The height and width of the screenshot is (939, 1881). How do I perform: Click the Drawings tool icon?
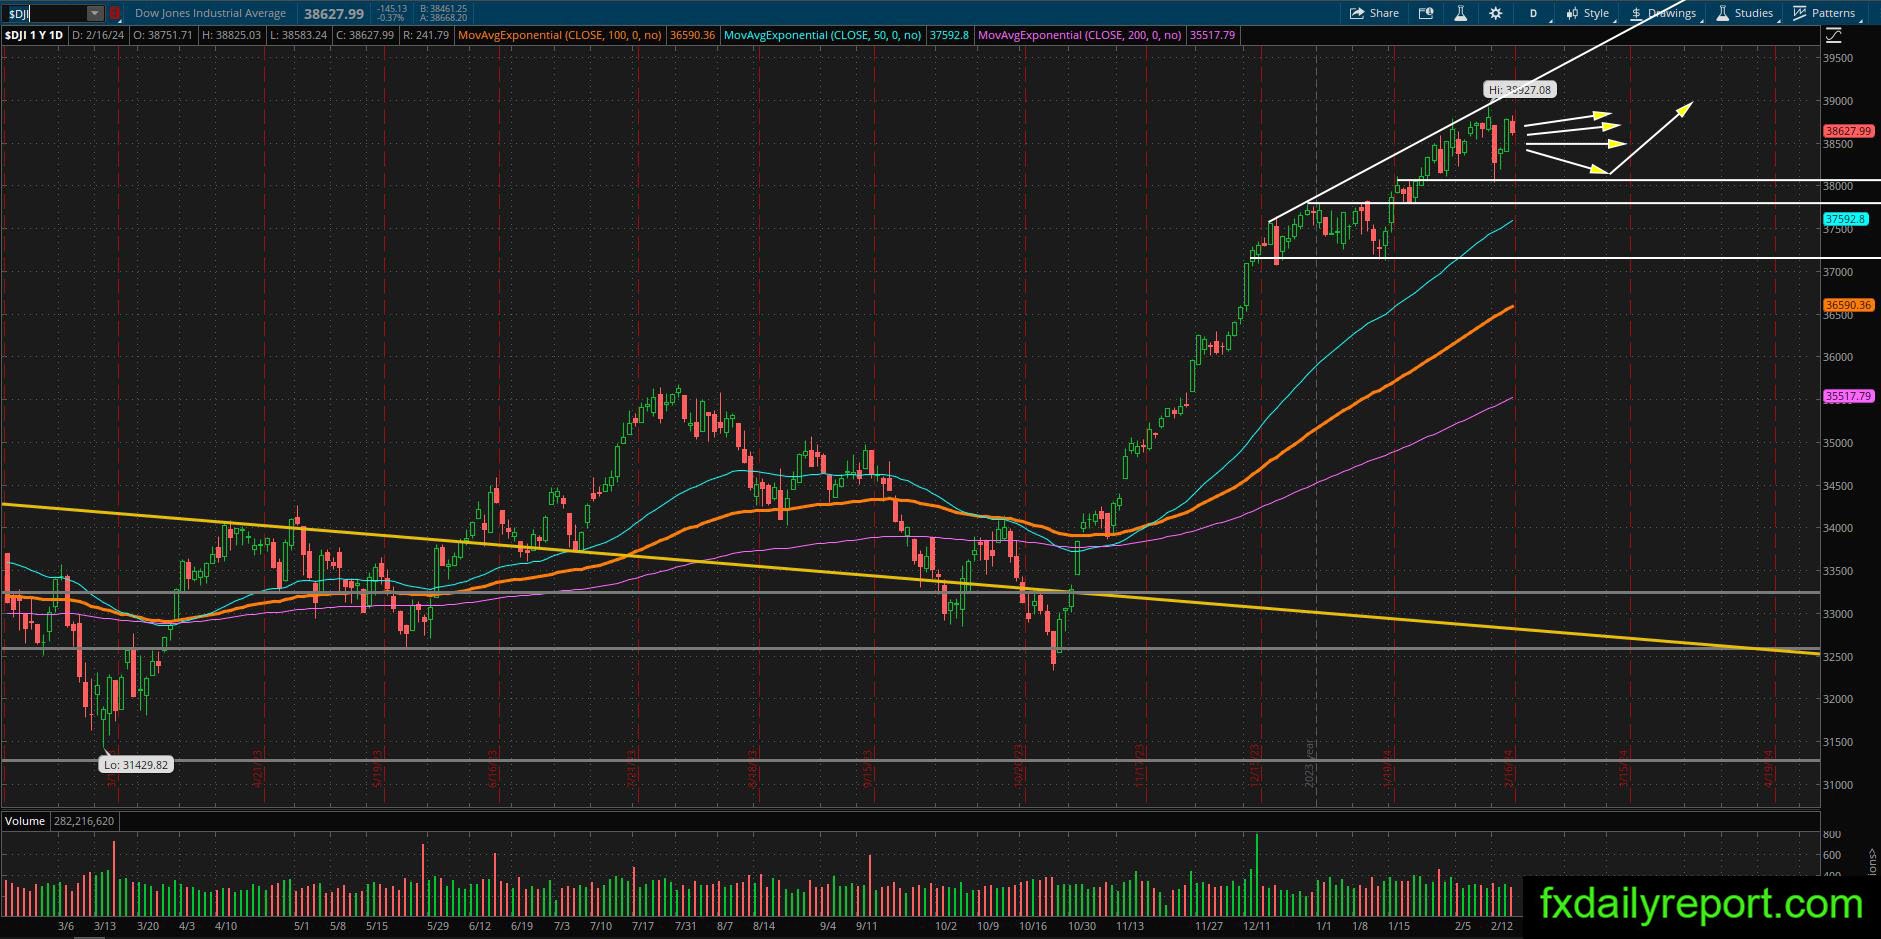[1637, 13]
